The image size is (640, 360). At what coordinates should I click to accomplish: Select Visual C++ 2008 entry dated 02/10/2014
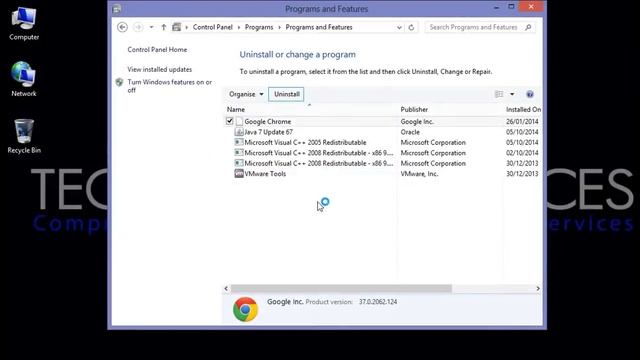pyautogui.click(x=318, y=153)
